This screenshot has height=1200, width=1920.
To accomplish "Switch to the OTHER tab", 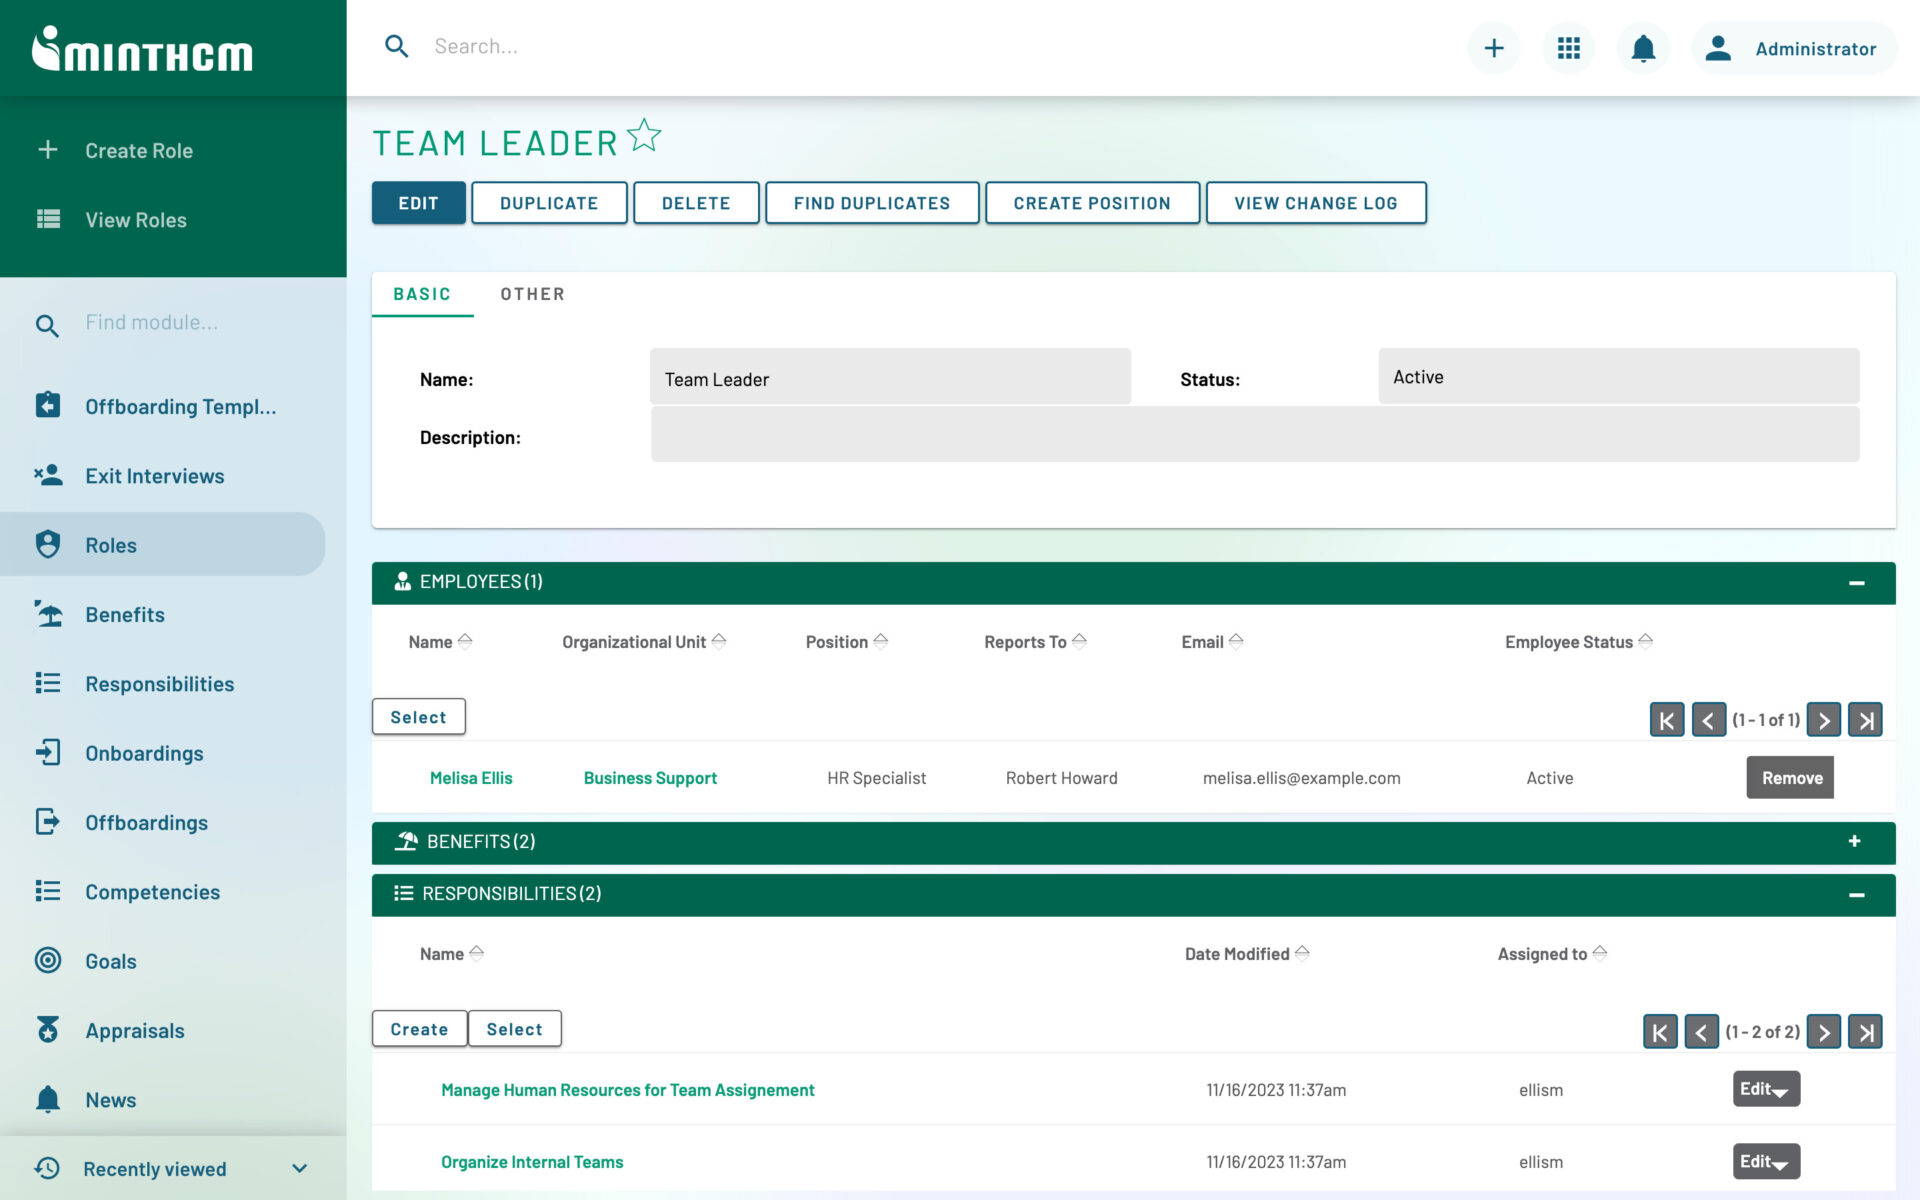I will (x=532, y=293).
